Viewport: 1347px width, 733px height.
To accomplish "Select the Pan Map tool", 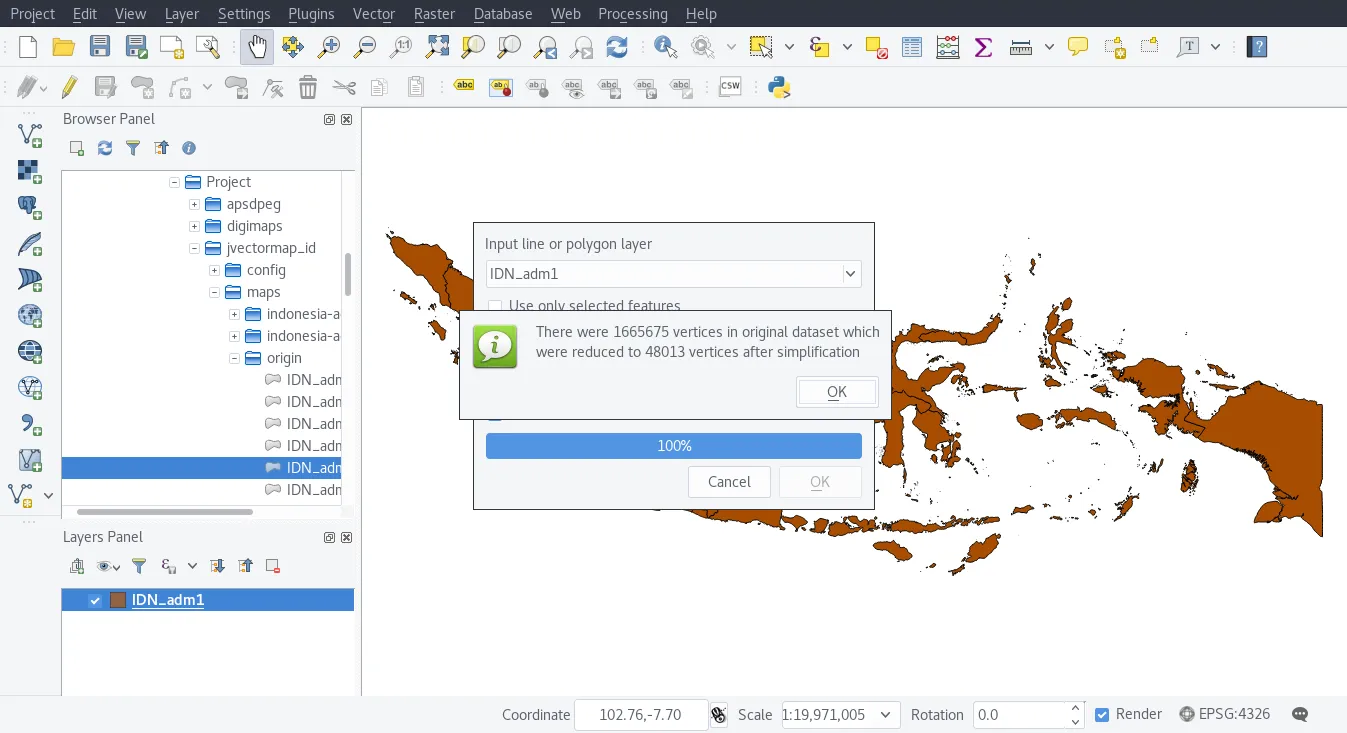I will [257, 46].
